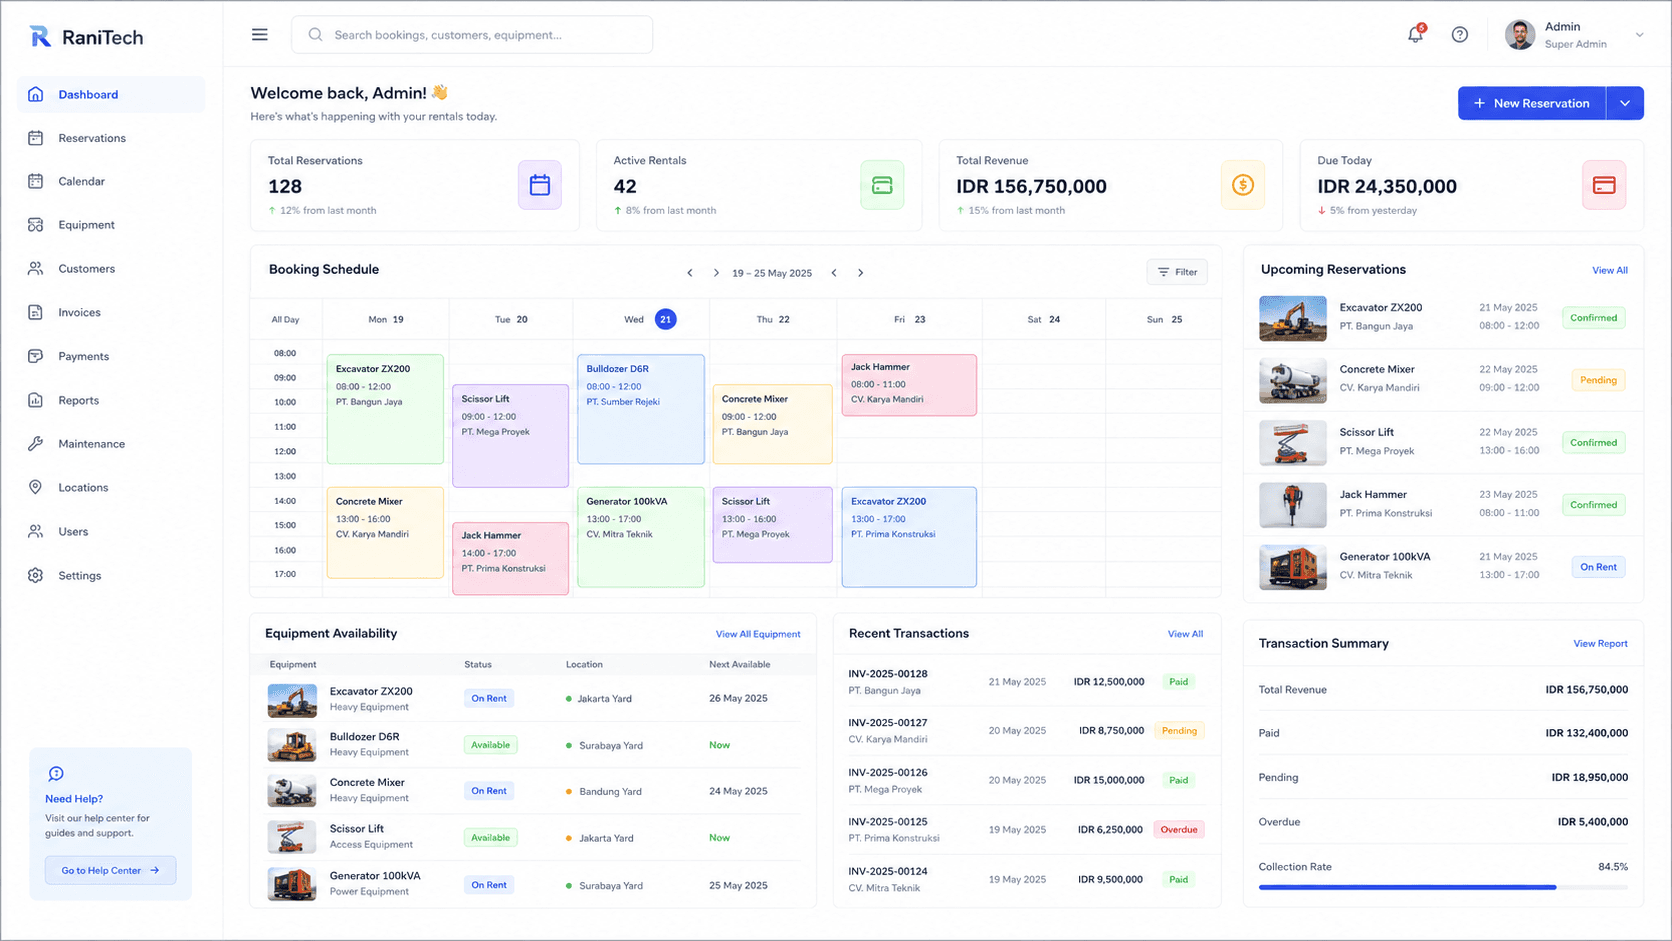Click the Settings gear icon
This screenshot has height=941, width=1672.
[36, 575]
